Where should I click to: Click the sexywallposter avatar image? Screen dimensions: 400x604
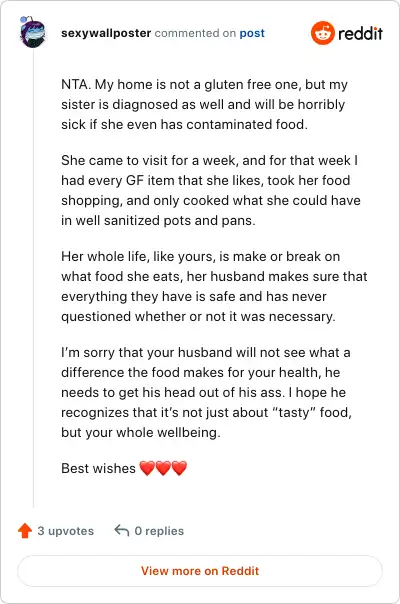(x=33, y=32)
